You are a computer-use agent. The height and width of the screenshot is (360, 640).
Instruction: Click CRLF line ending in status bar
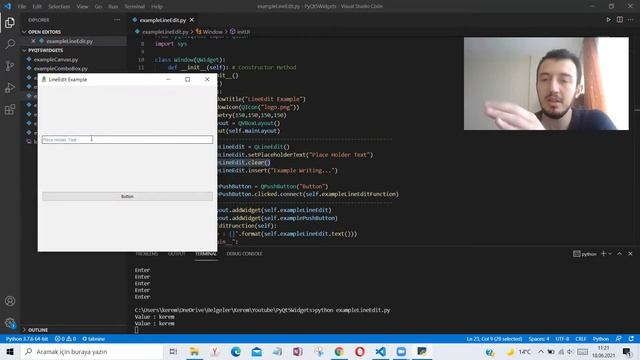[x=580, y=339]
